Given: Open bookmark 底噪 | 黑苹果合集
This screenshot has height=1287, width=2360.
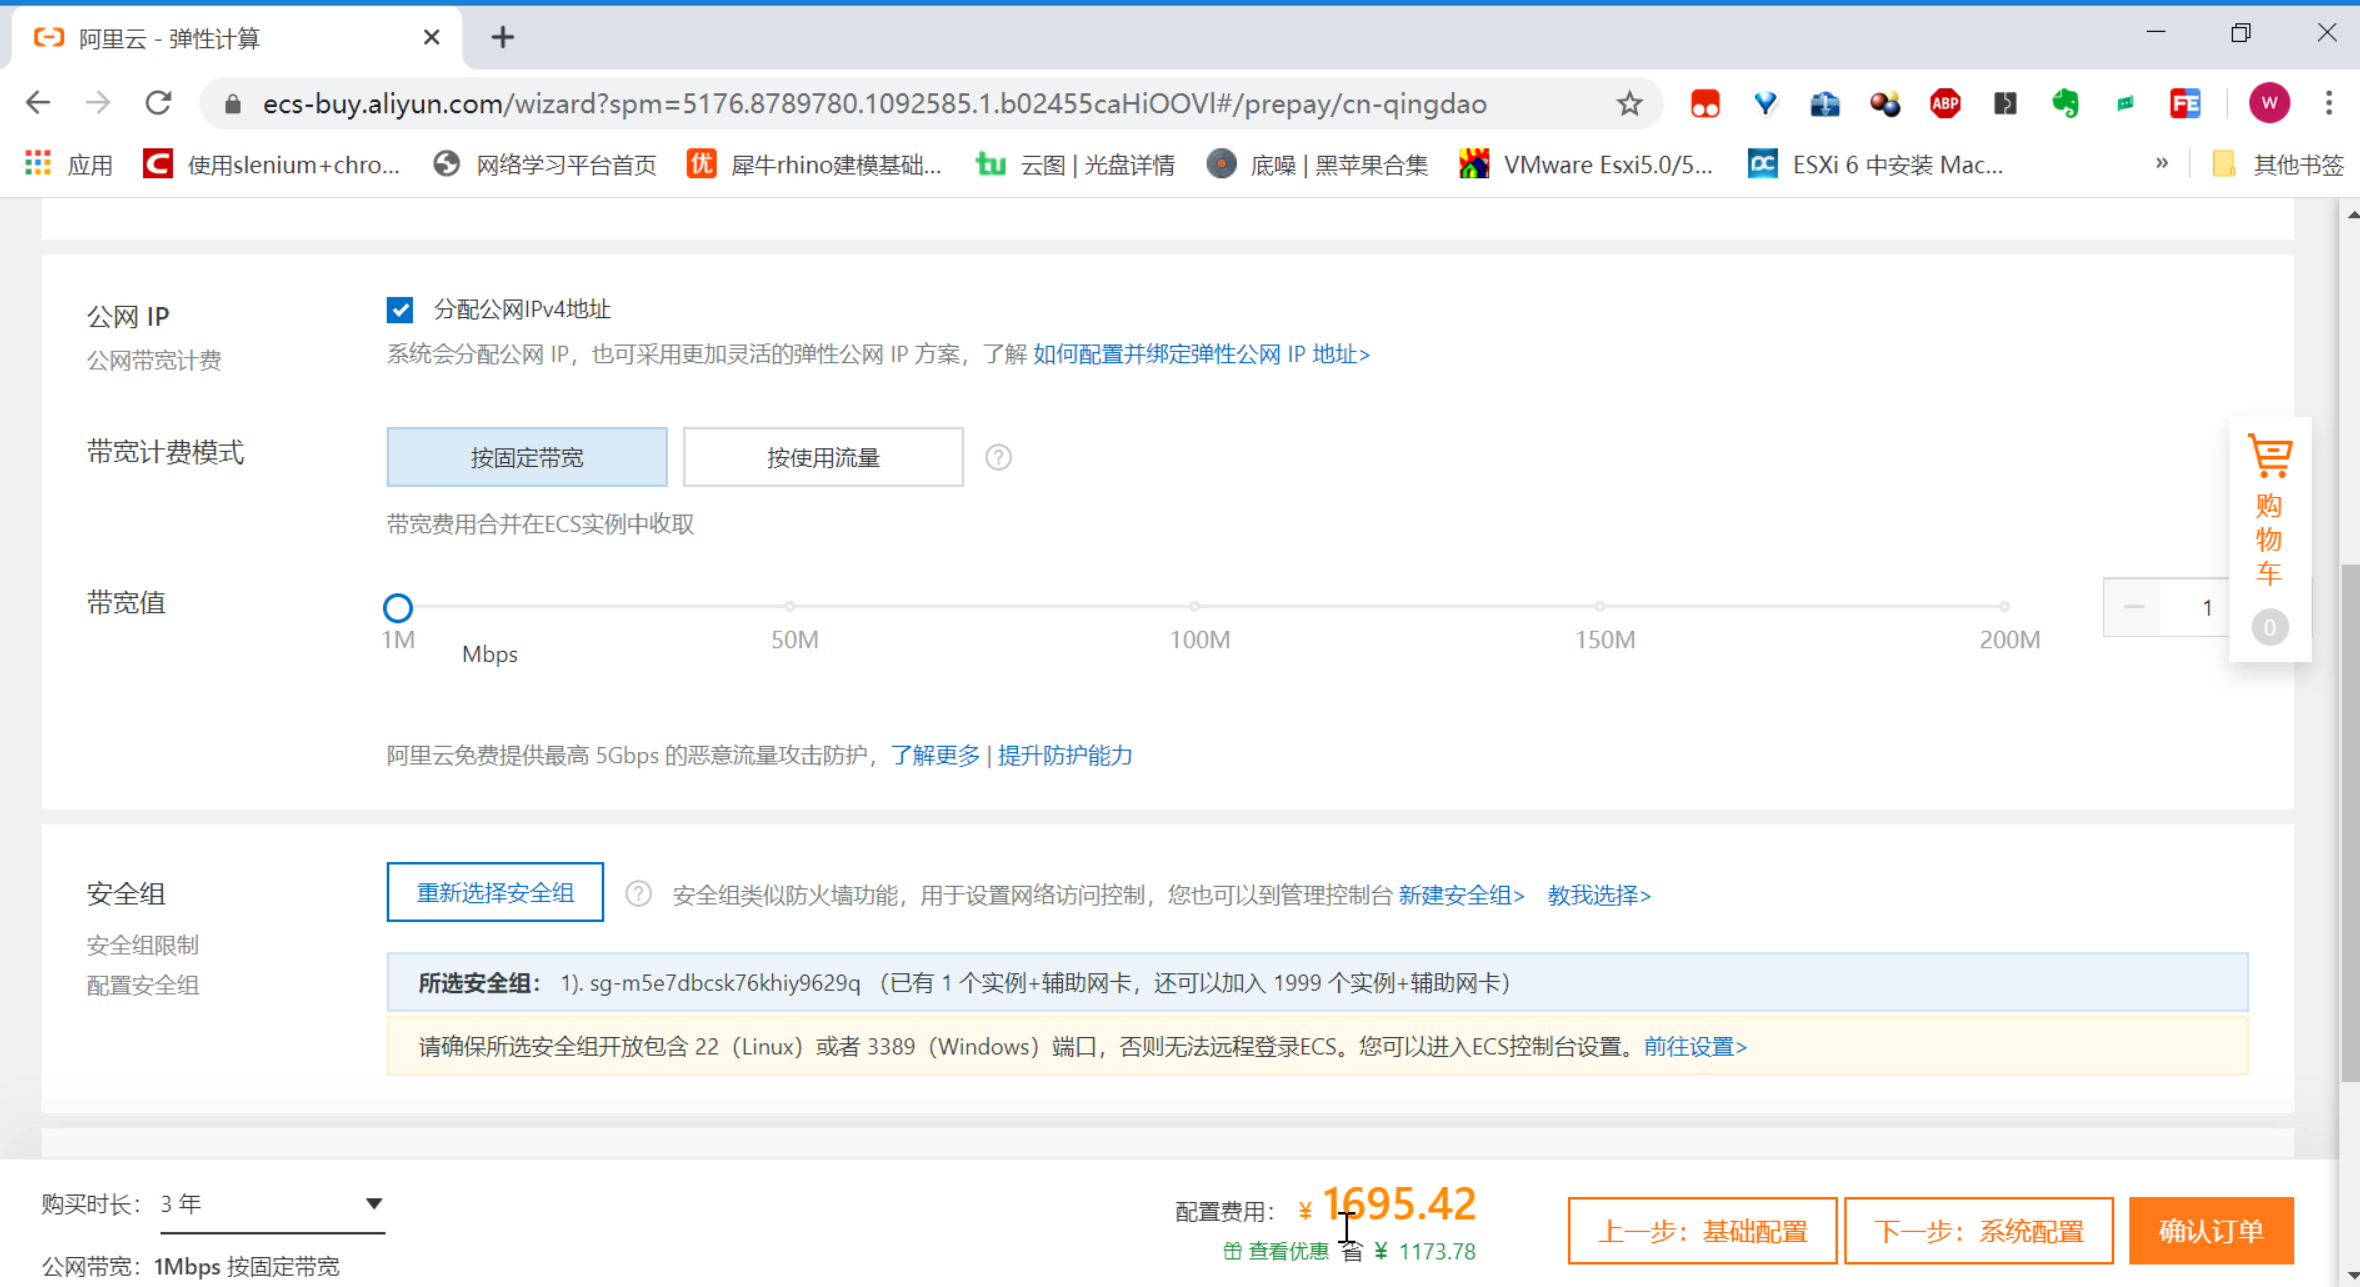Looking at the screenshot, I should (x=1318, y=164).
